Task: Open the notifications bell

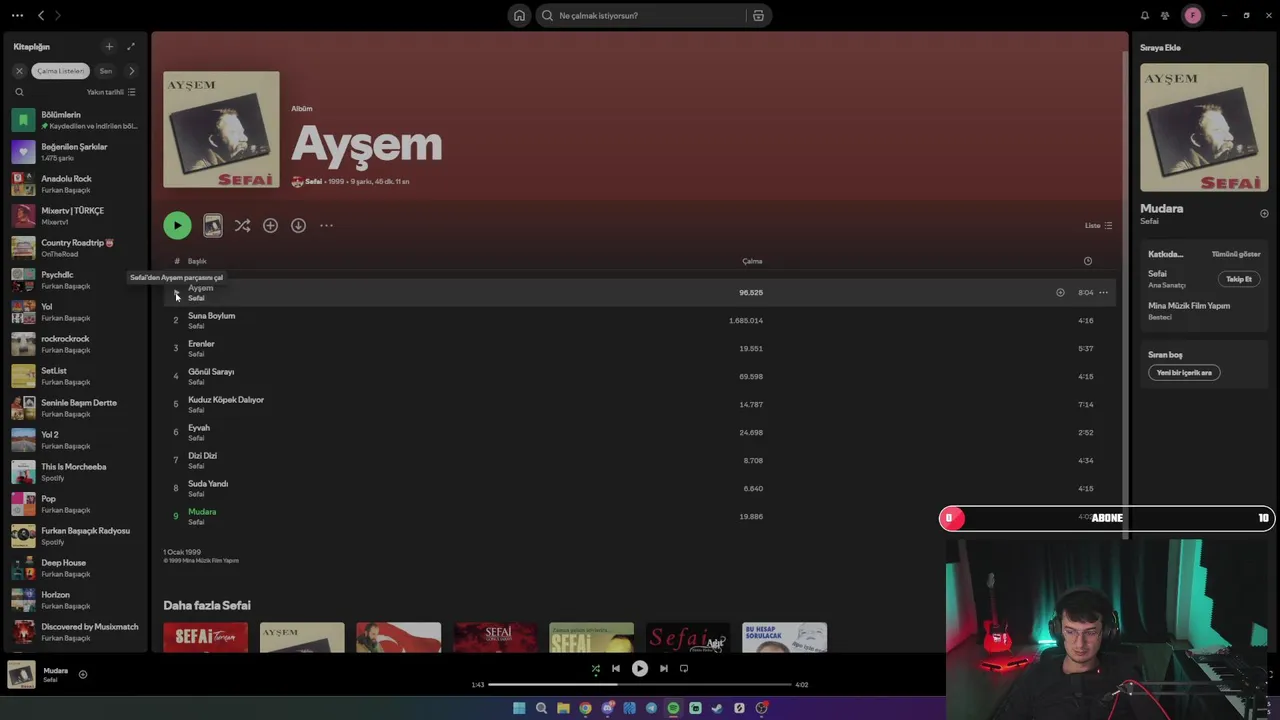Action: click(x=1145, y=15)
